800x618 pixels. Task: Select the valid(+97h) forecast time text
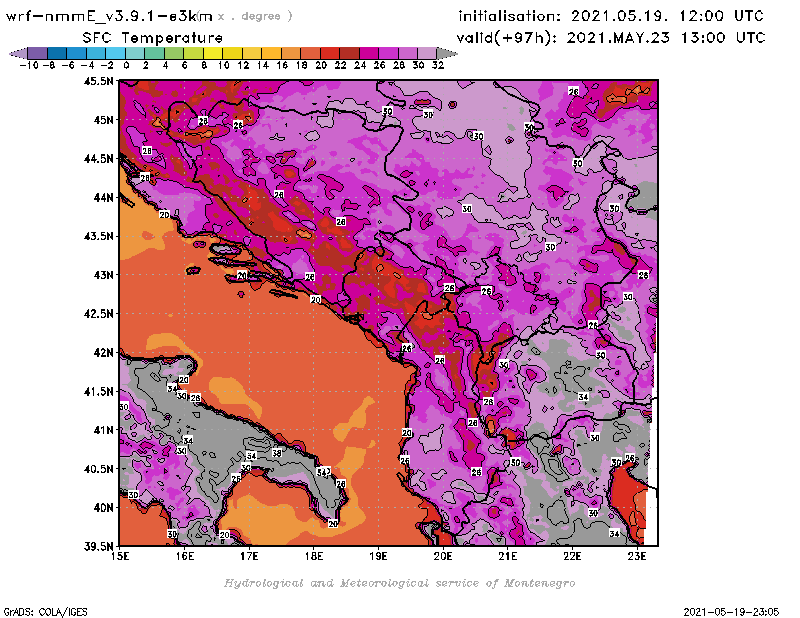click(611, 38)
